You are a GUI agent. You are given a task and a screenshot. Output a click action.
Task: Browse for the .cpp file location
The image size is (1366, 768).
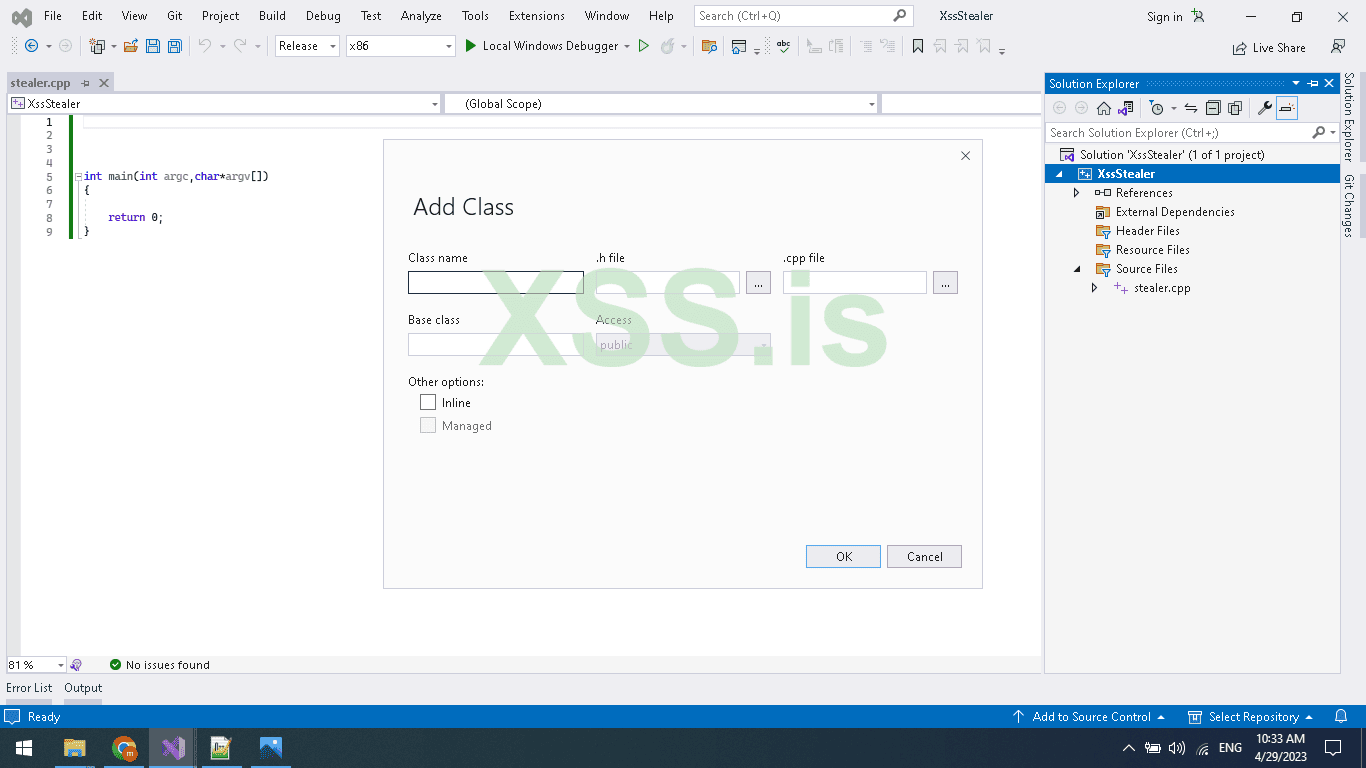tap(945, 283)
